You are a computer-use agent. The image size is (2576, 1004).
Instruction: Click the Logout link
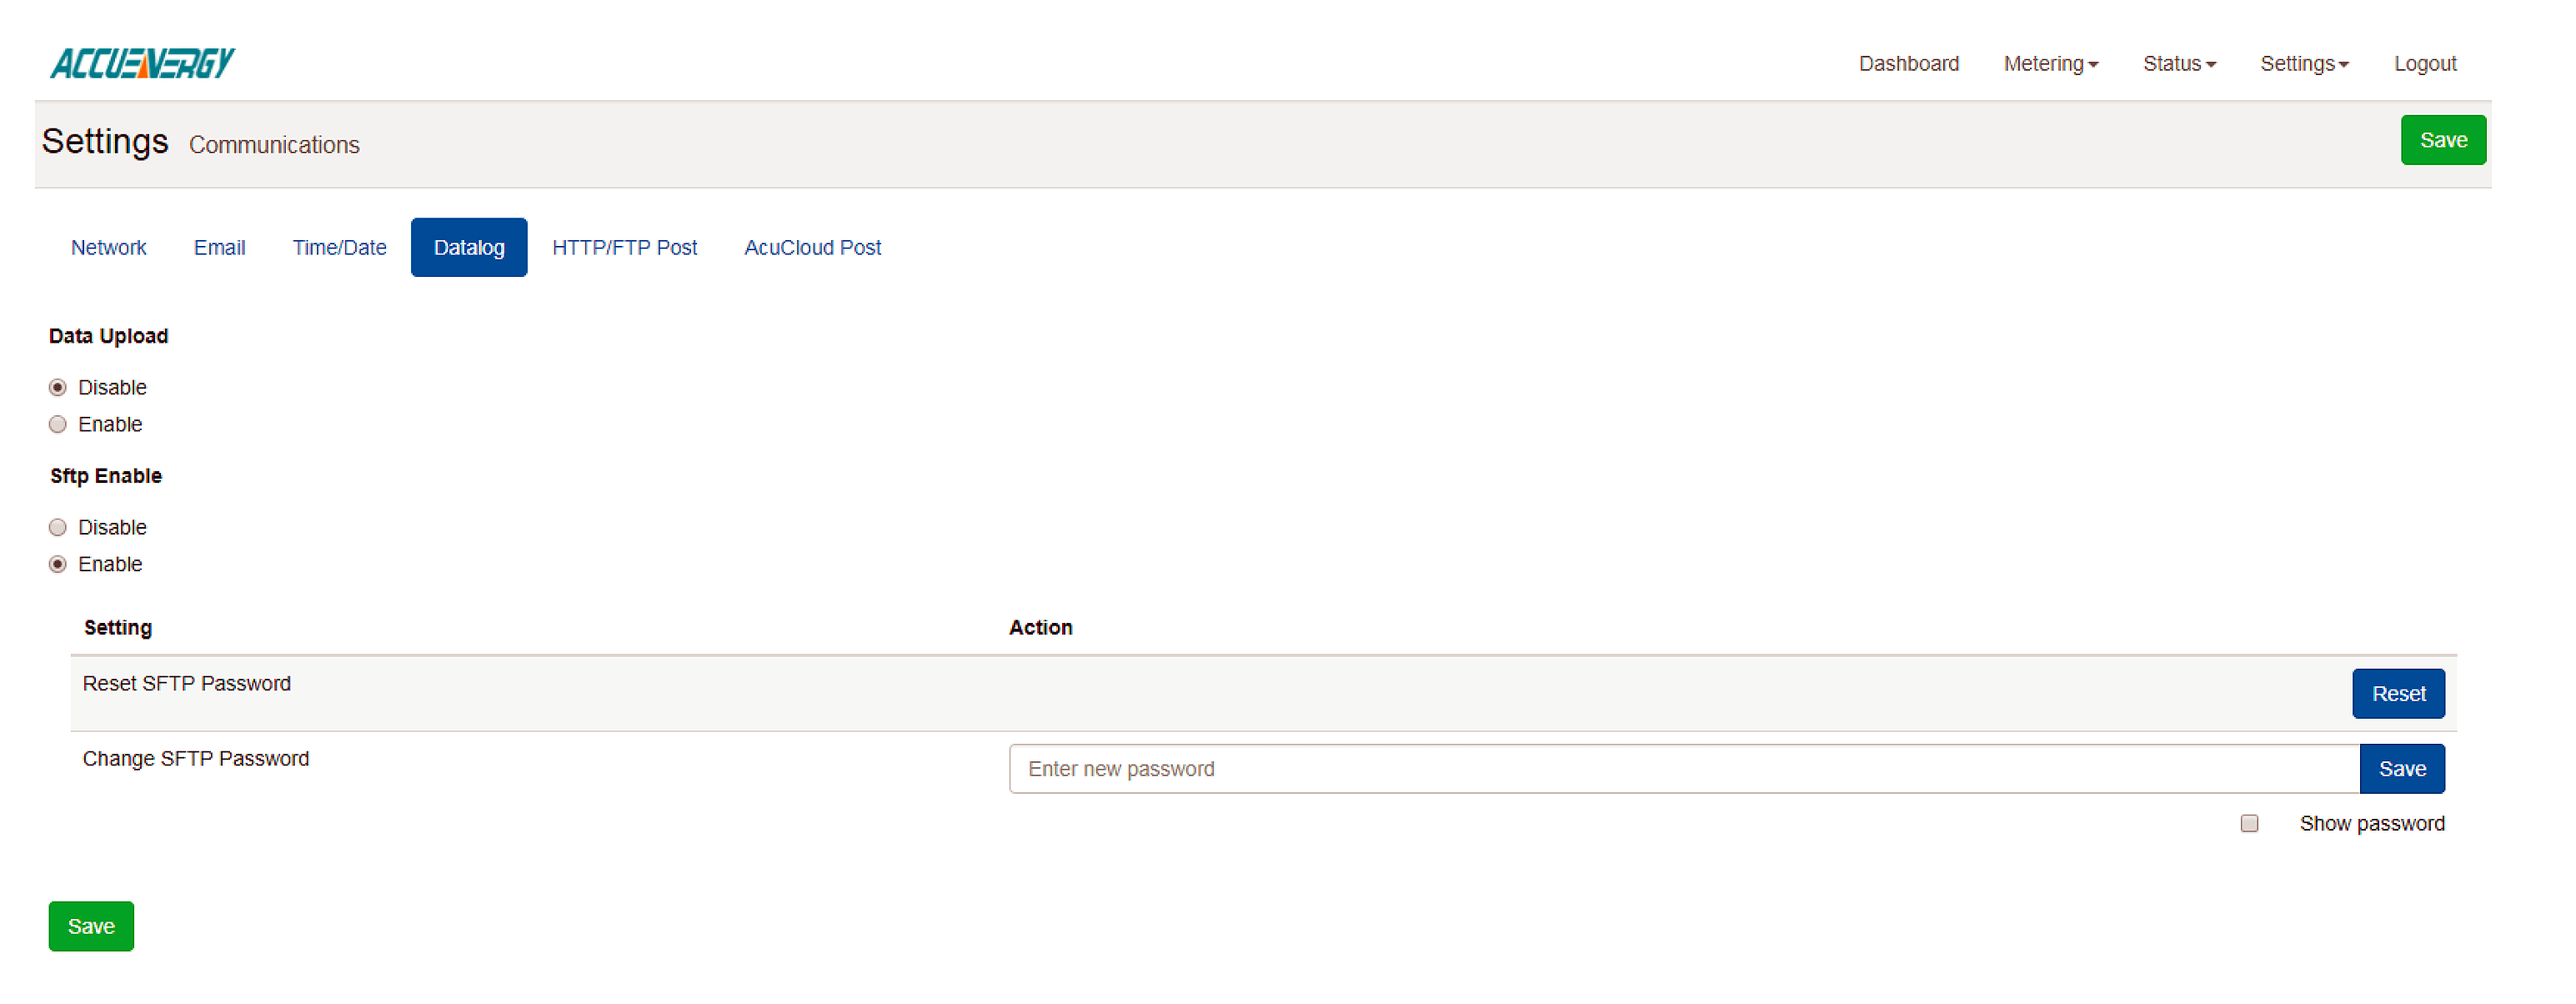pos(2423,64)
